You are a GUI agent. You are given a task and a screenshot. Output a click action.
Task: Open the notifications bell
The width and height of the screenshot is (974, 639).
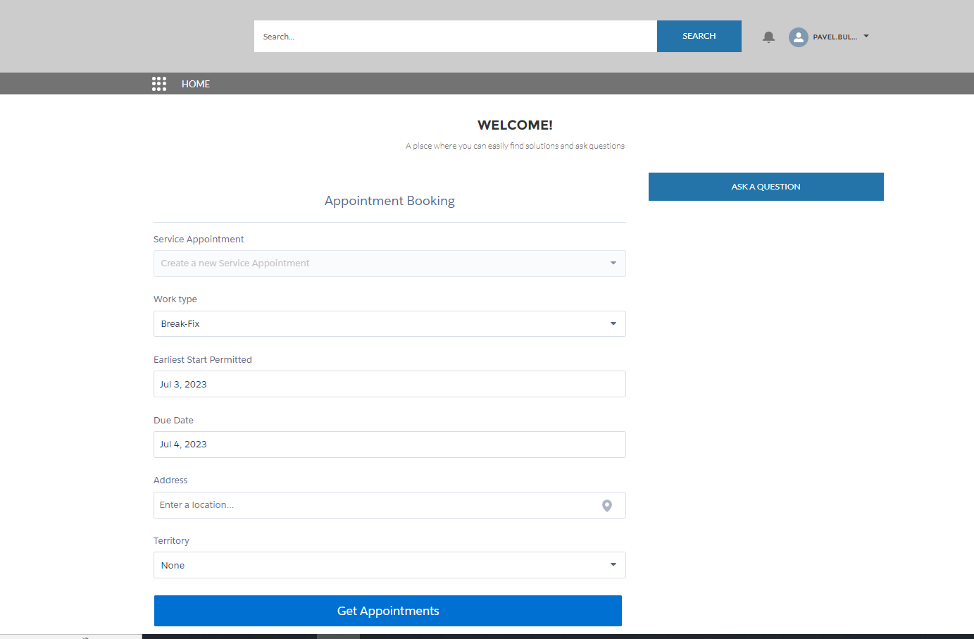tap(768, 37)
